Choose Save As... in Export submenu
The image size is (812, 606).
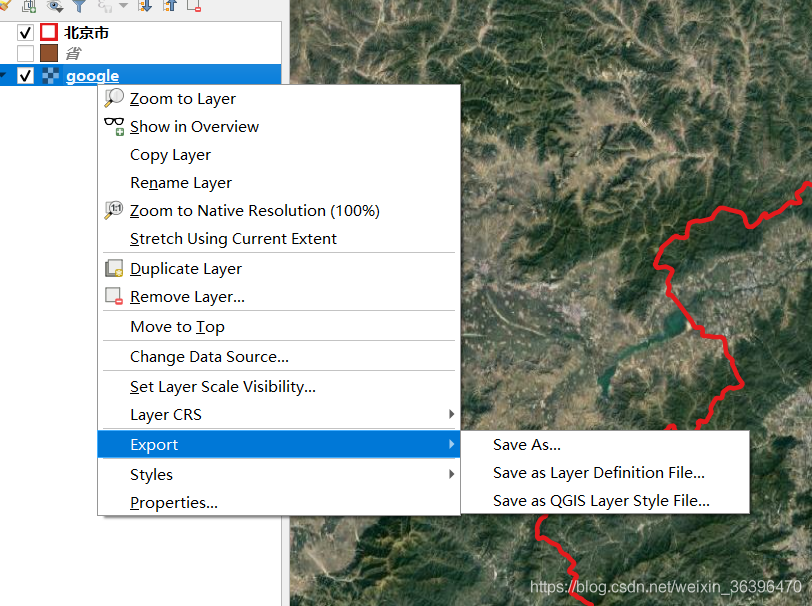click(x=527, y=445)
